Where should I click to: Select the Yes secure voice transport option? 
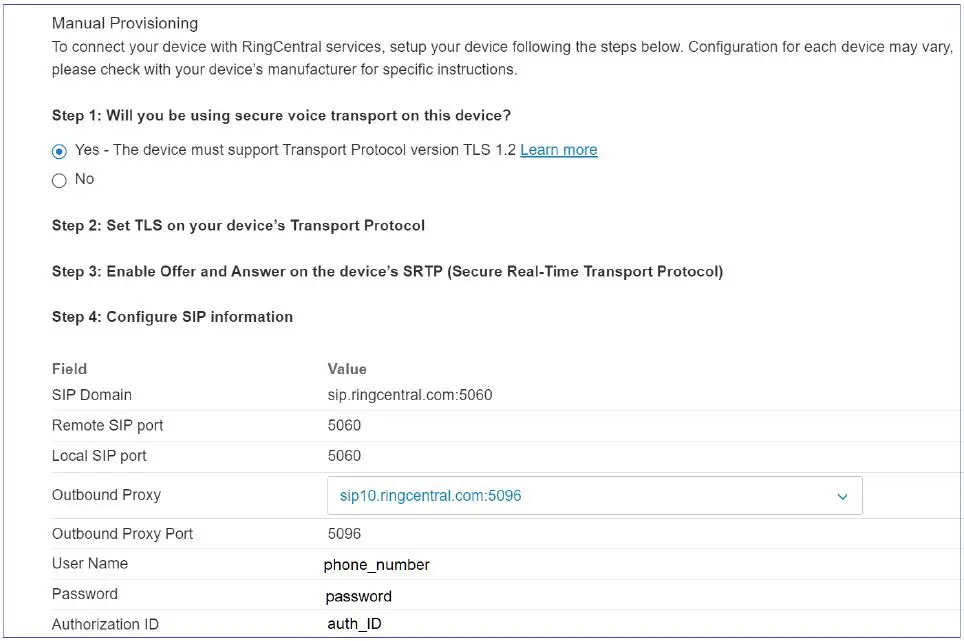tap(58, 150)
